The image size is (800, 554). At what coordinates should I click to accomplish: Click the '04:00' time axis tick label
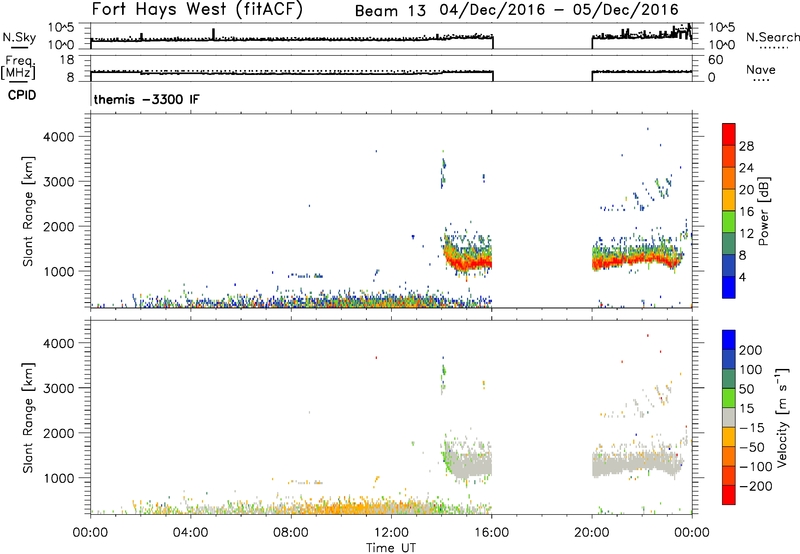tap(191, 533)
